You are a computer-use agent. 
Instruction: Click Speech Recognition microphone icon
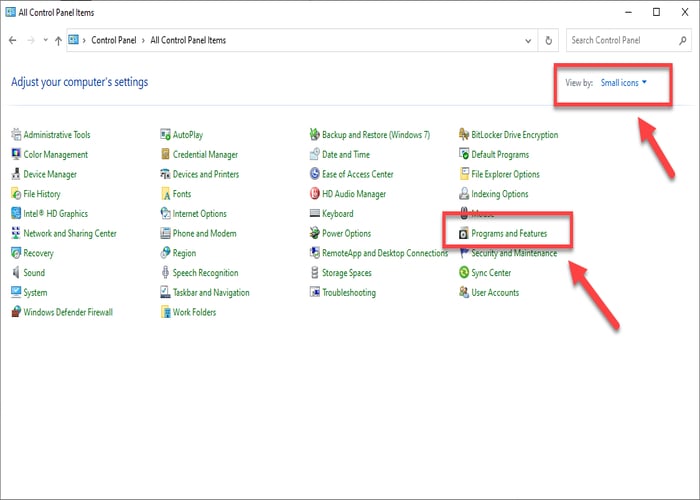pyautogui.click(x=165, y=272)
